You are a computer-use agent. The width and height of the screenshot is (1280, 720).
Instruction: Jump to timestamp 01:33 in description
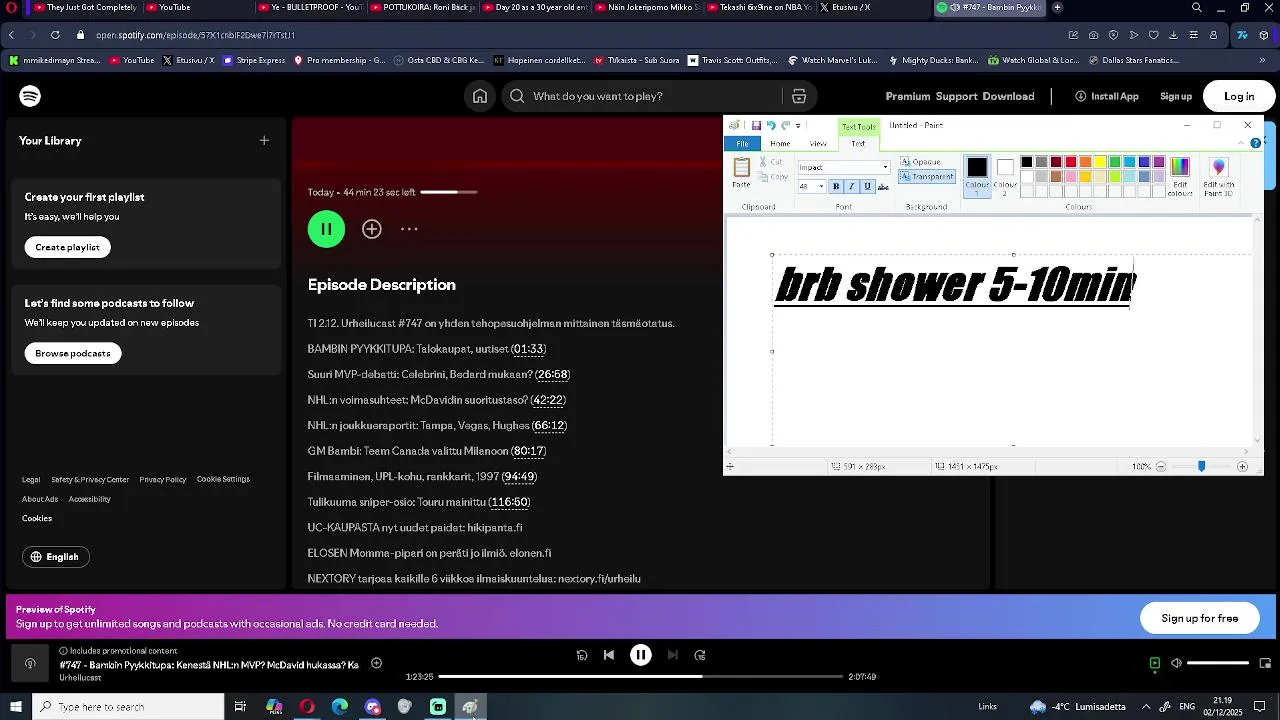[529, 349]
